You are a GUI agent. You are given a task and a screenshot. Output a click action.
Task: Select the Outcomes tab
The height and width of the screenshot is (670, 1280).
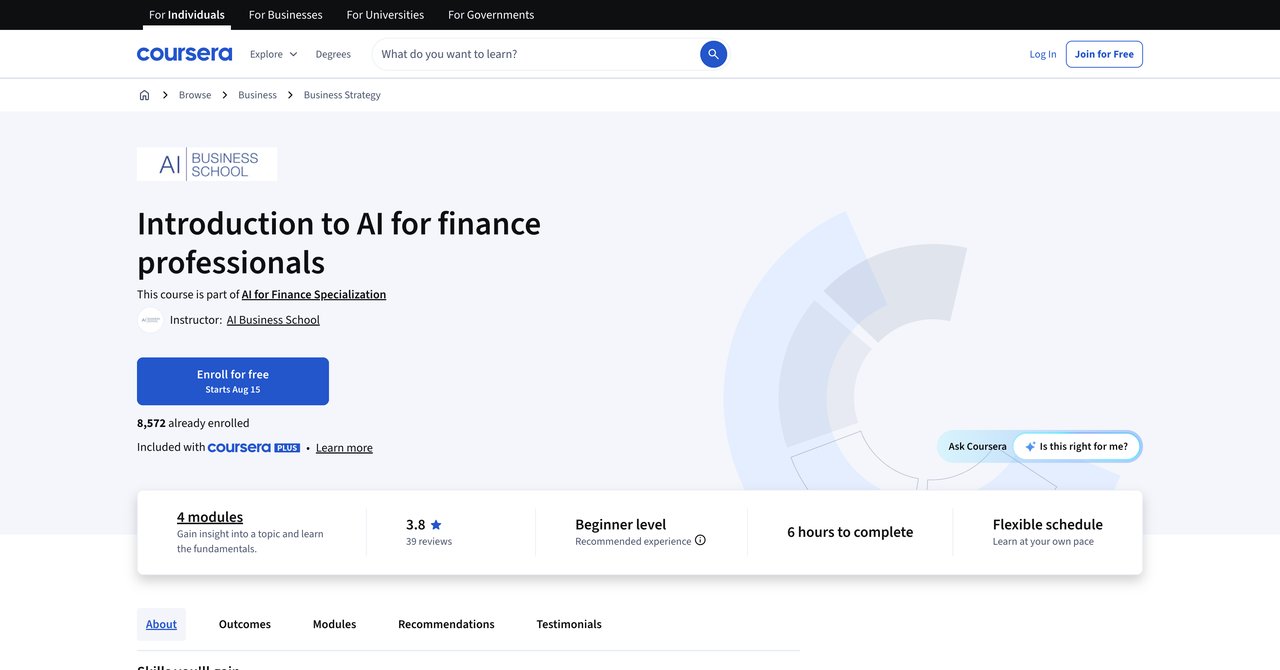coord(245,624)
